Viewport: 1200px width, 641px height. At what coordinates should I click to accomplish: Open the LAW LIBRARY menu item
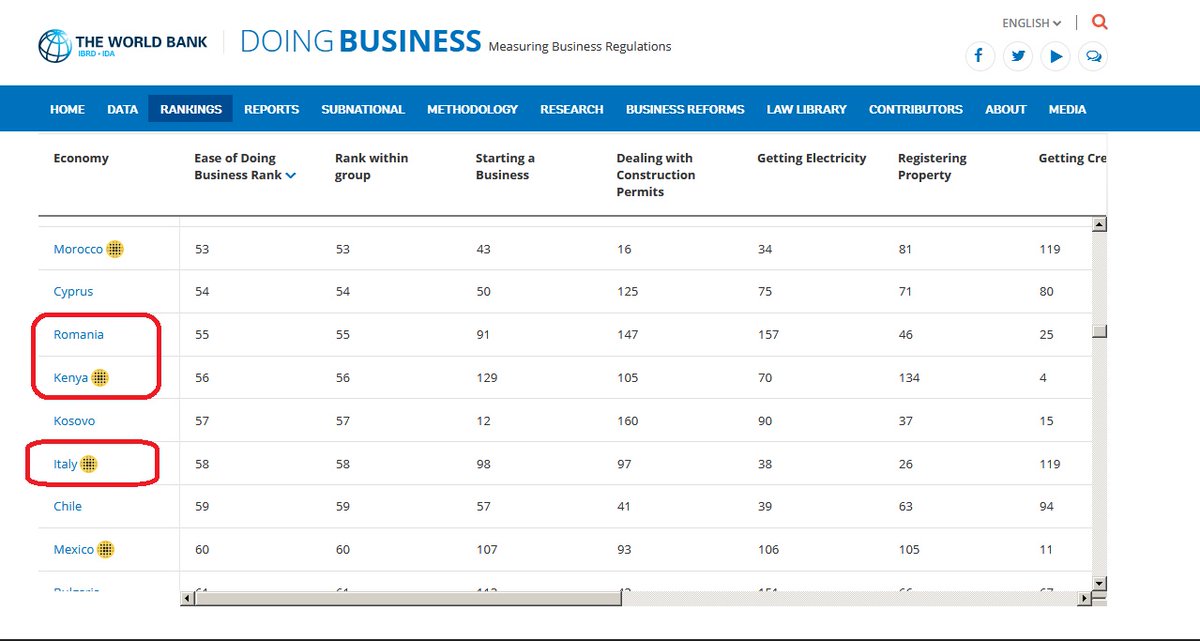tap(807, 109)
